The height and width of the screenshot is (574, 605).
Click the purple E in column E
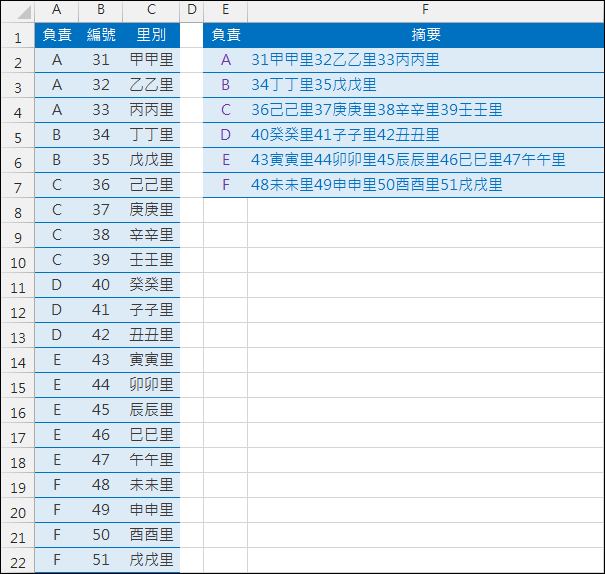coord(225,160)
